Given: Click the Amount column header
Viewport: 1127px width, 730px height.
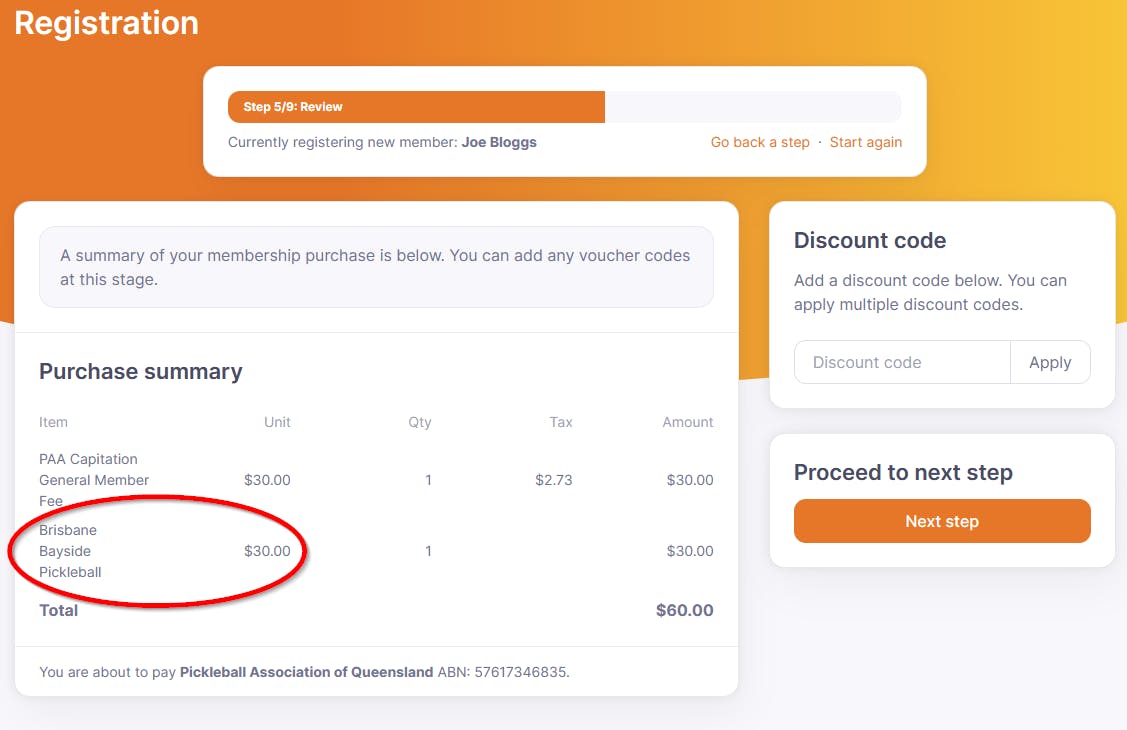Looking at the screenshot, I should point(688,422).
